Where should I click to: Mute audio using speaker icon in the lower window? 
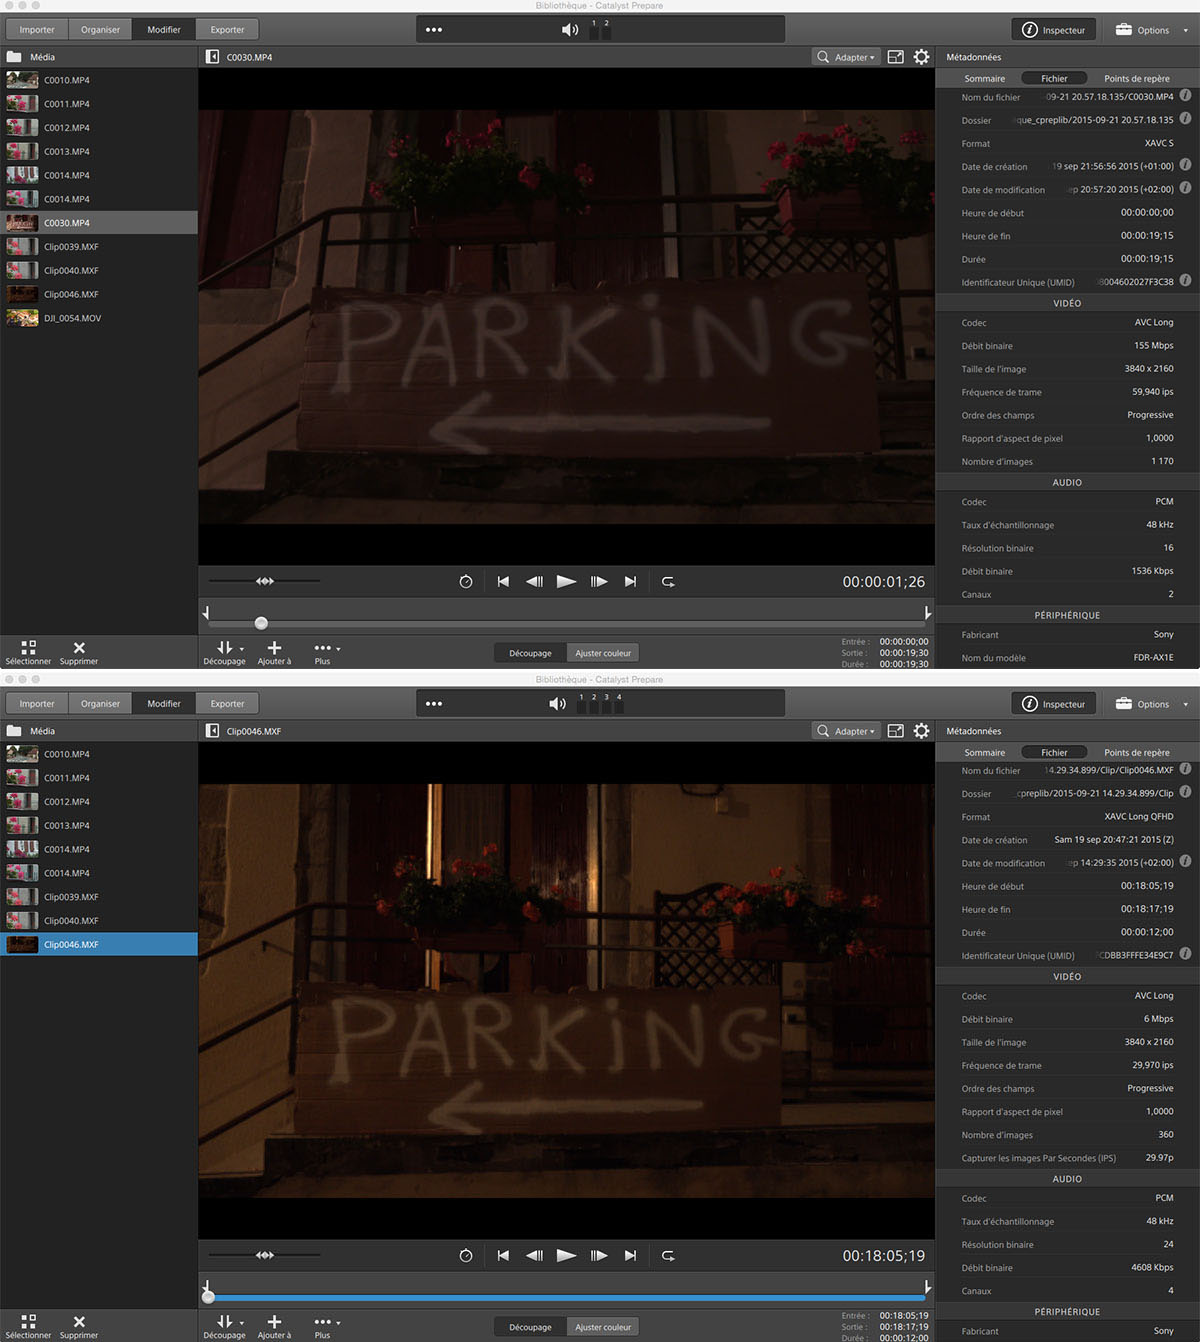(x=557, y=704)
